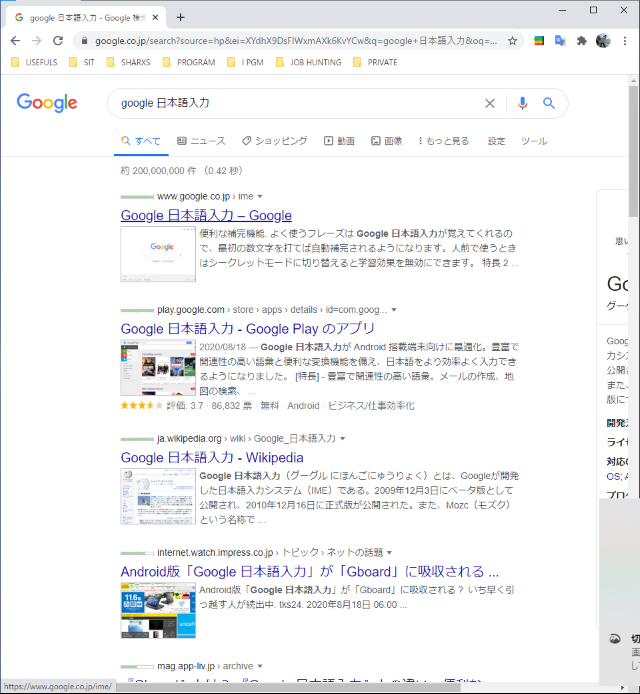Clear the search box with X

click(x=490, y=103)
